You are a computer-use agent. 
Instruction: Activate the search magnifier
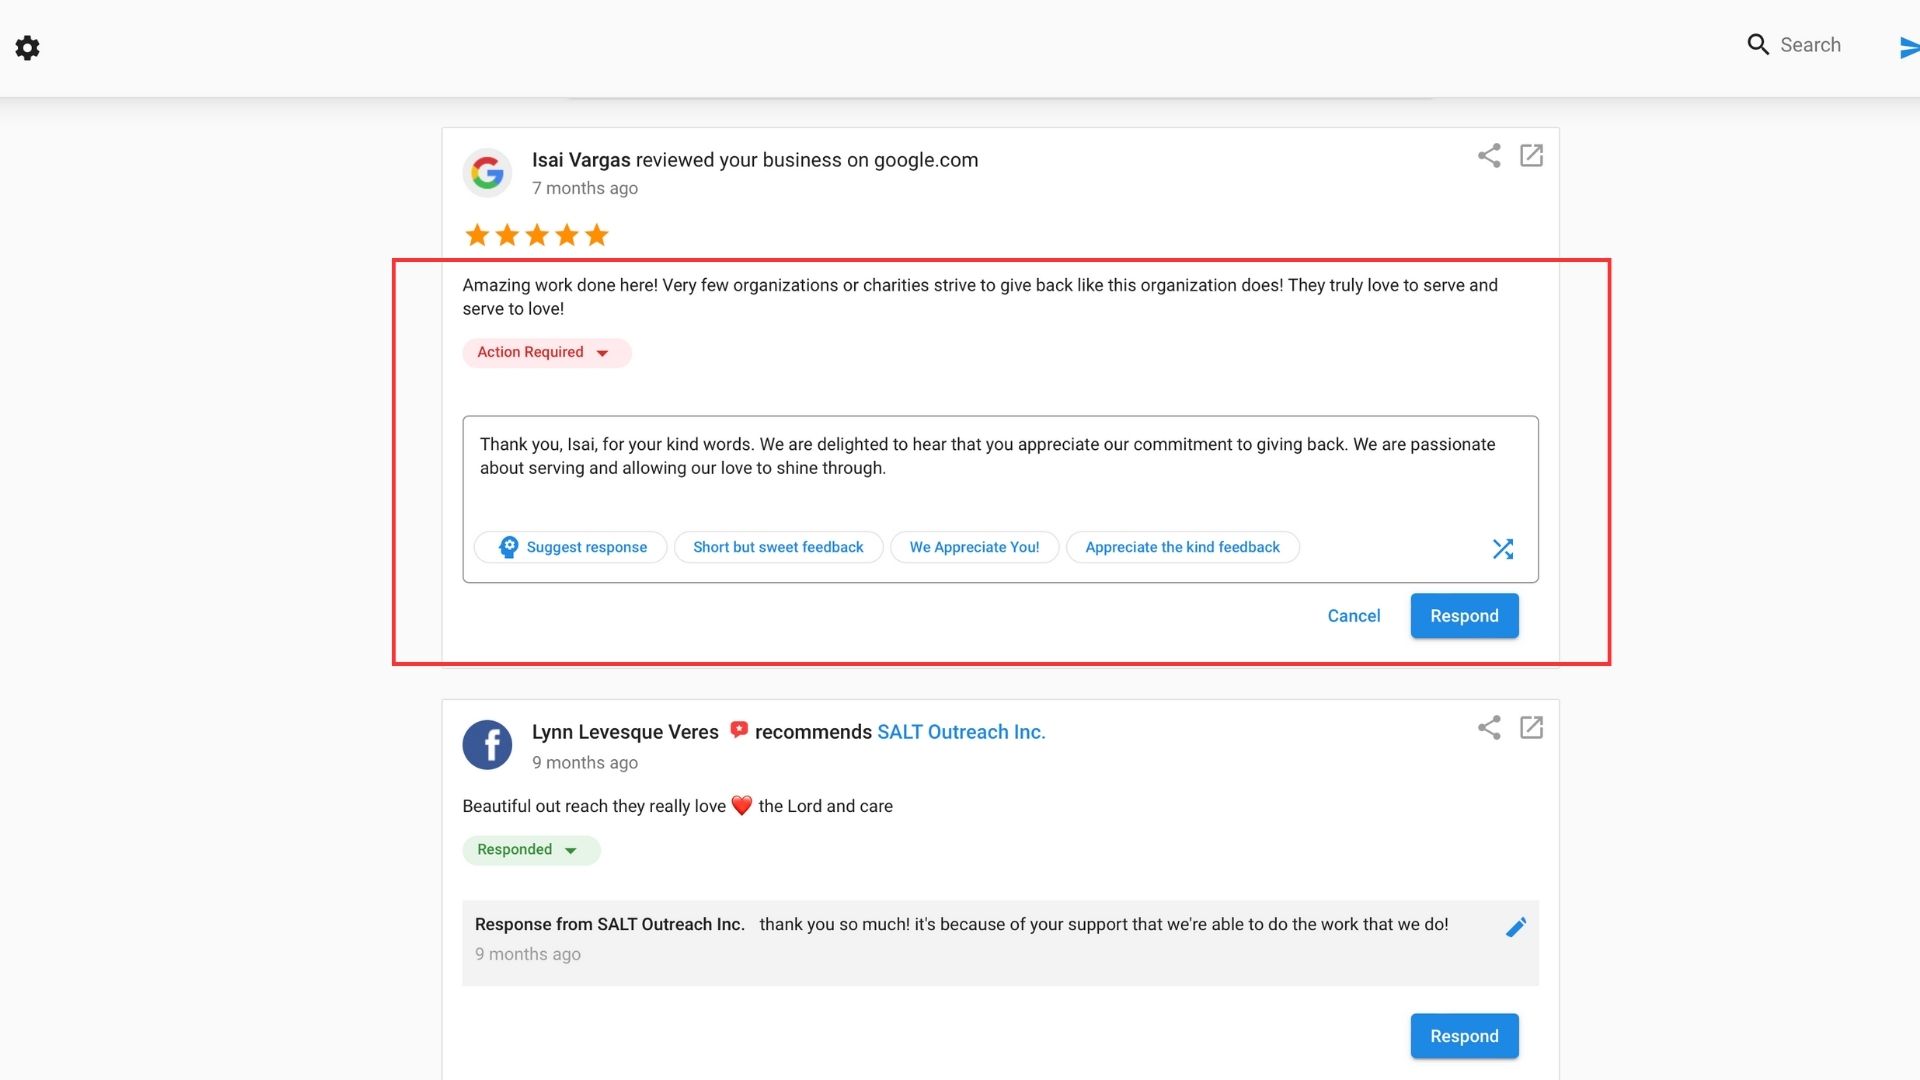(1758, 44)
